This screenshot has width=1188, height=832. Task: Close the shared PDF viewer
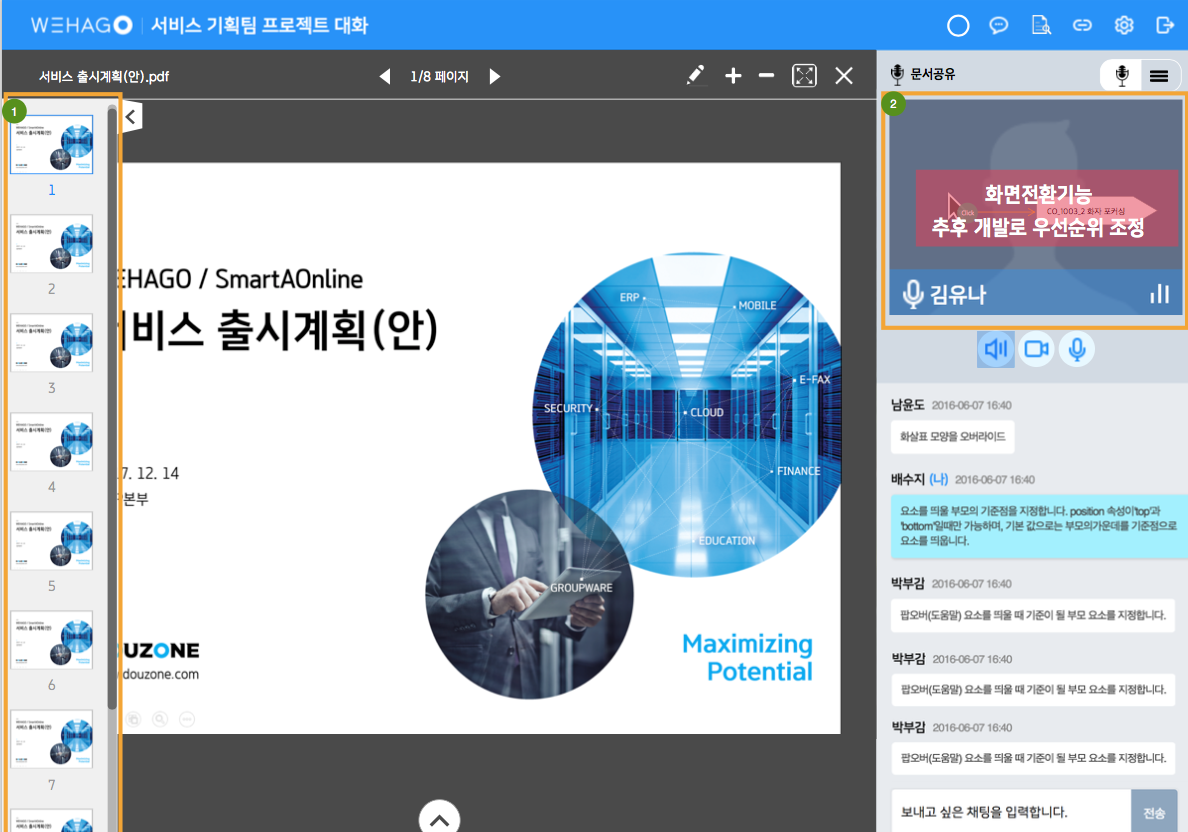click(x=843, y=76)
